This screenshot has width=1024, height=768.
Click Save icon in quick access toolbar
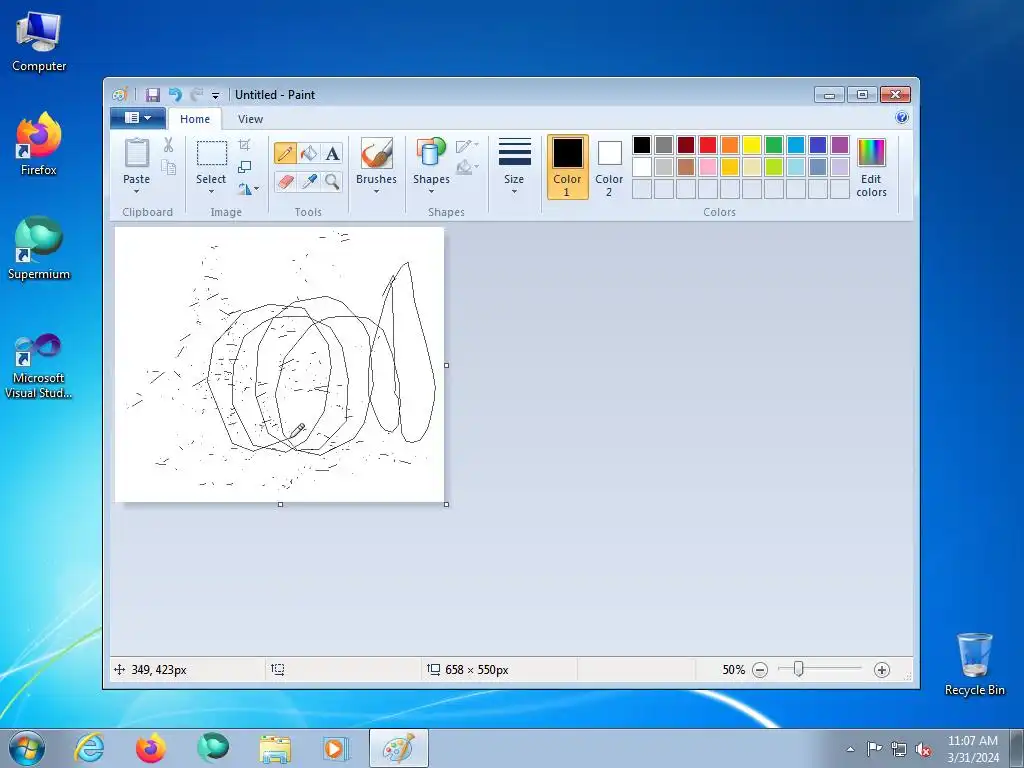(152, 95)
